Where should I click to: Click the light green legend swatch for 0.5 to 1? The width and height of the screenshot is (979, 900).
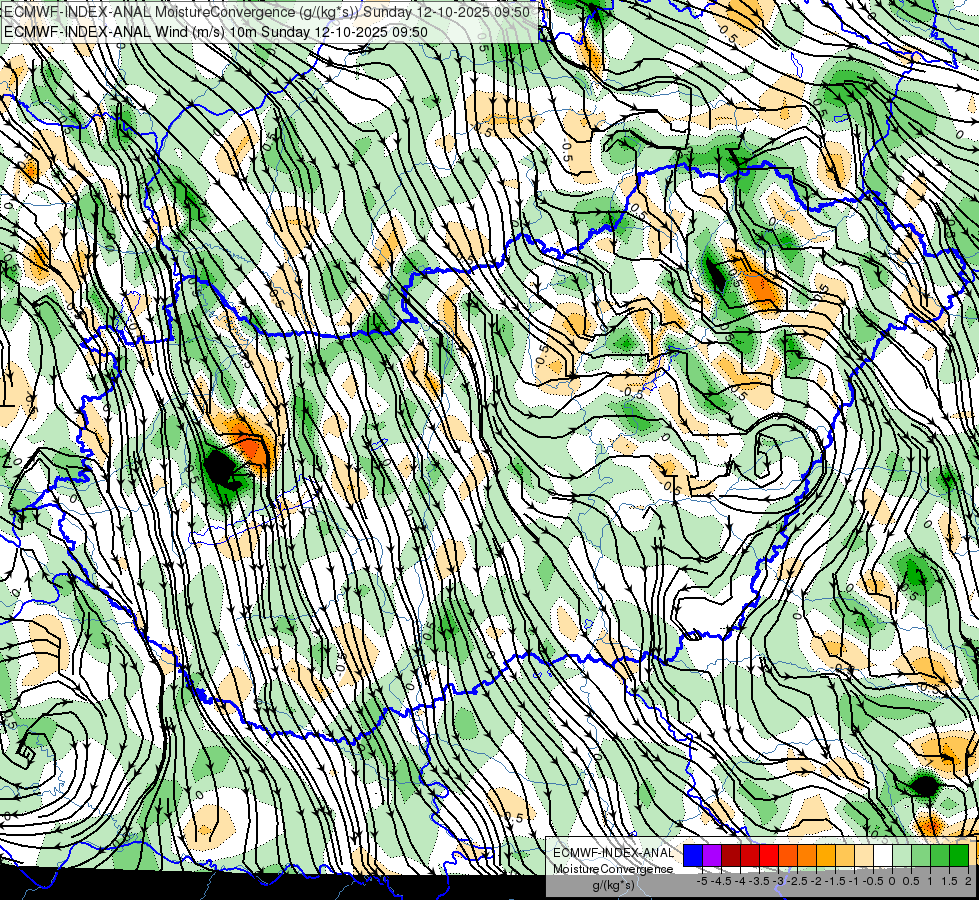(921, 856)
